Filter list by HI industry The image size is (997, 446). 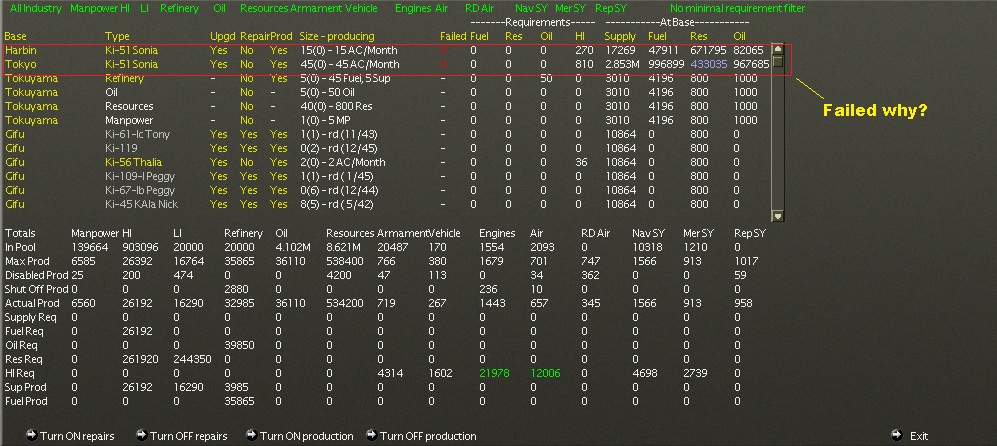125,8
